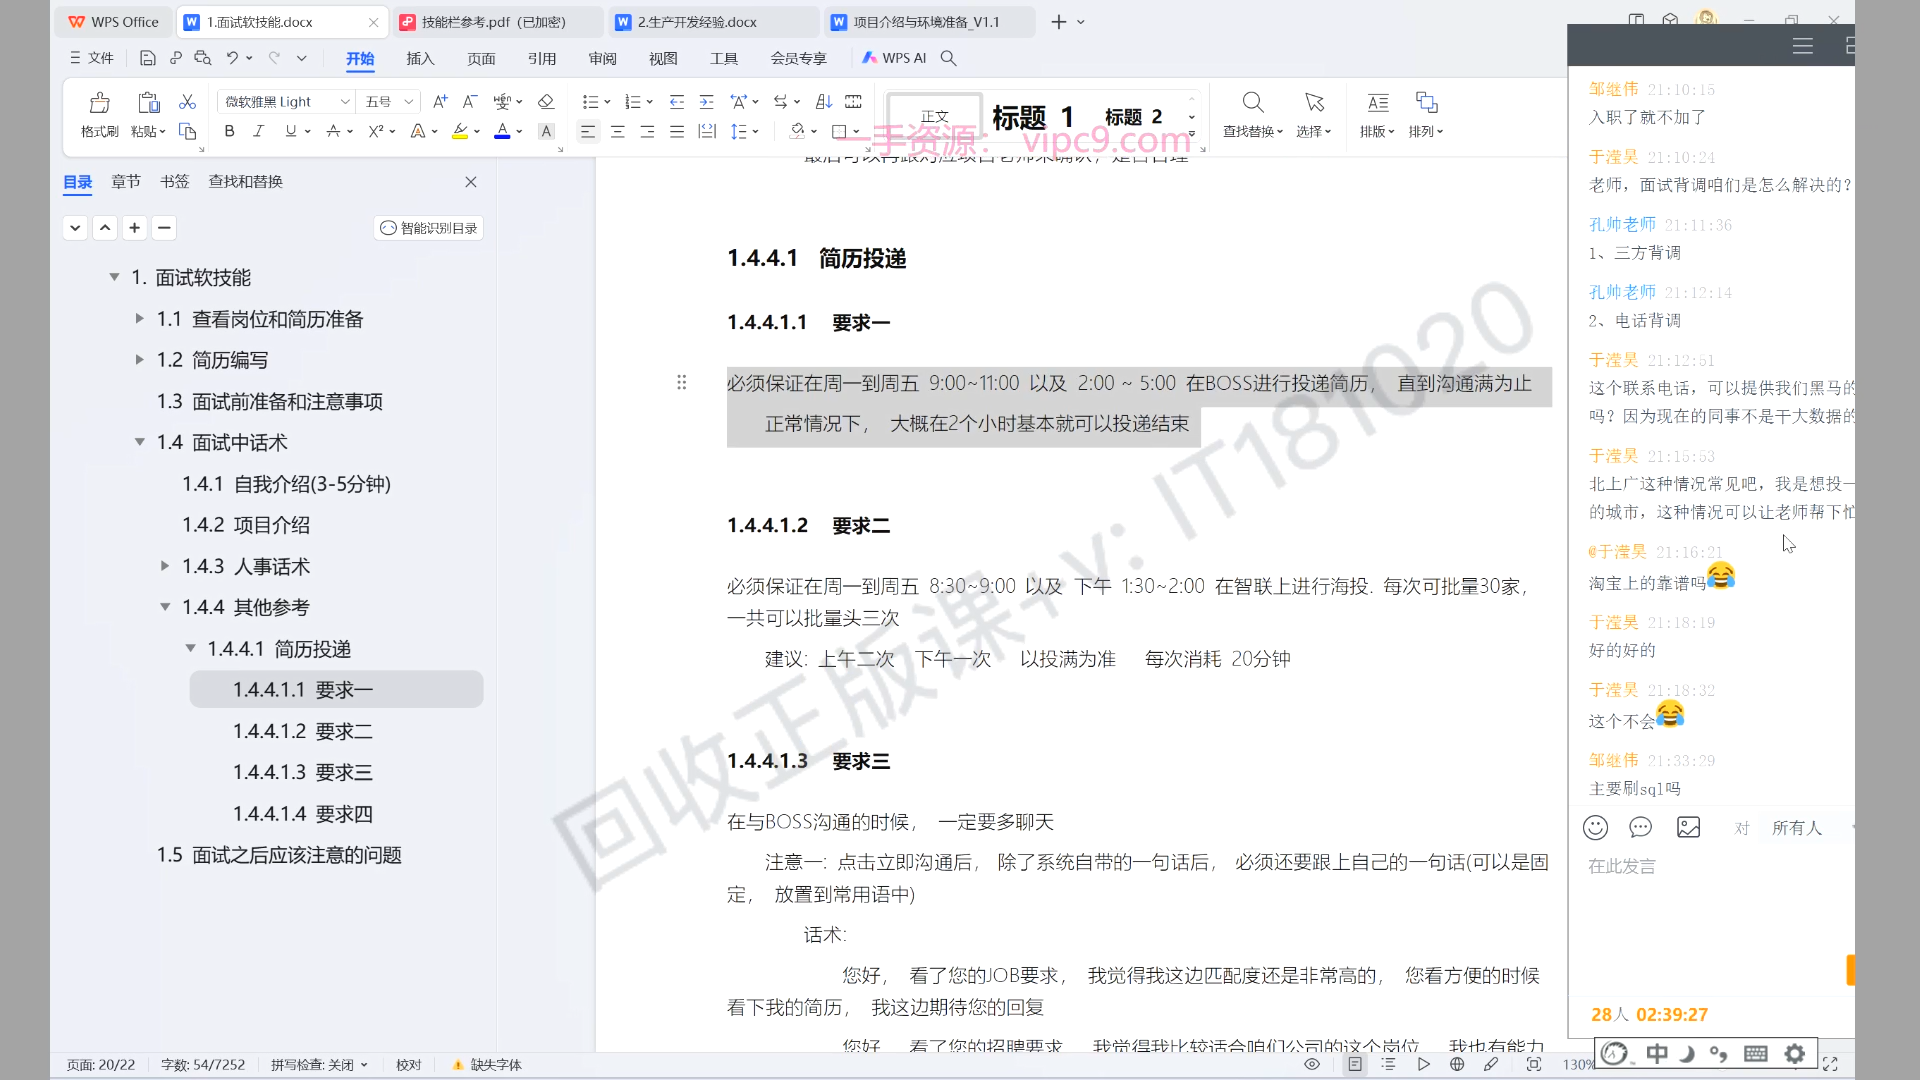Select center paragraph alignment
The width and height of the screenshot is (1920, 1080).
(617, 131)
